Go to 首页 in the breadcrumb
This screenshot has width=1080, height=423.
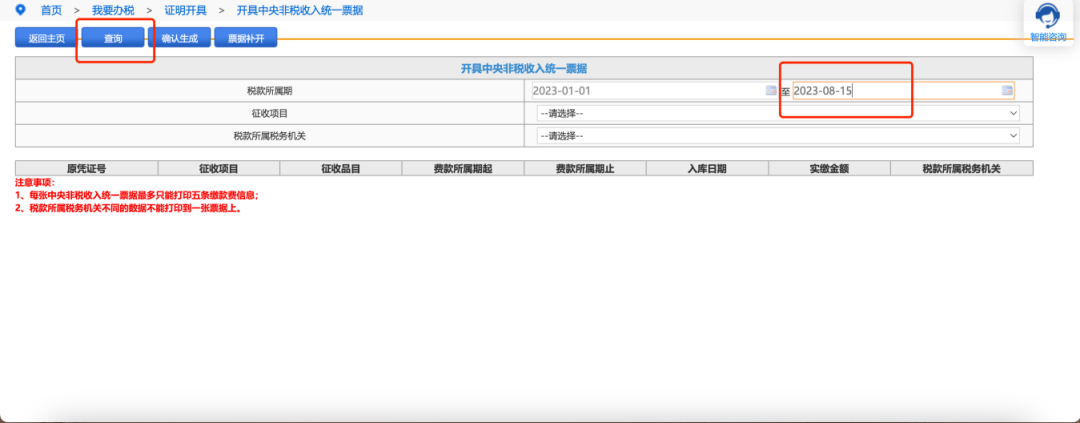coord(51,10)
